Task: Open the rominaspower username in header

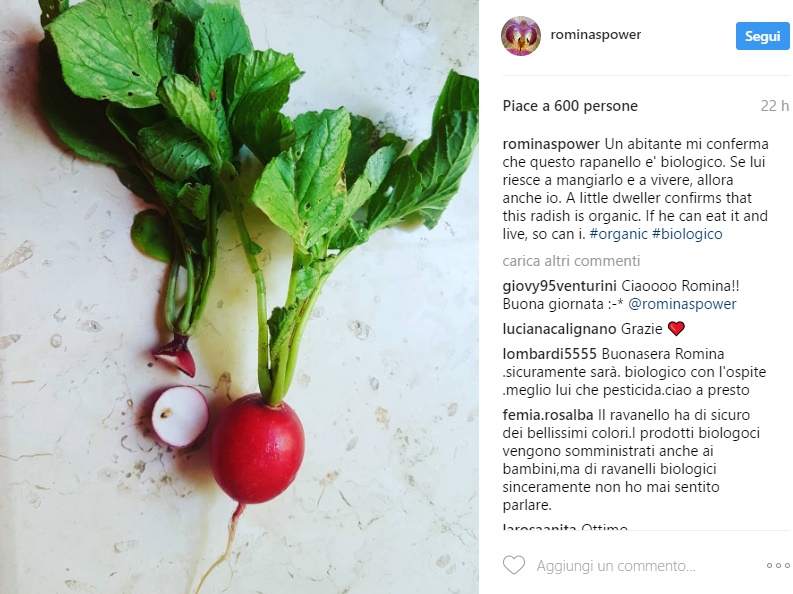Action: tap(596, 34)
